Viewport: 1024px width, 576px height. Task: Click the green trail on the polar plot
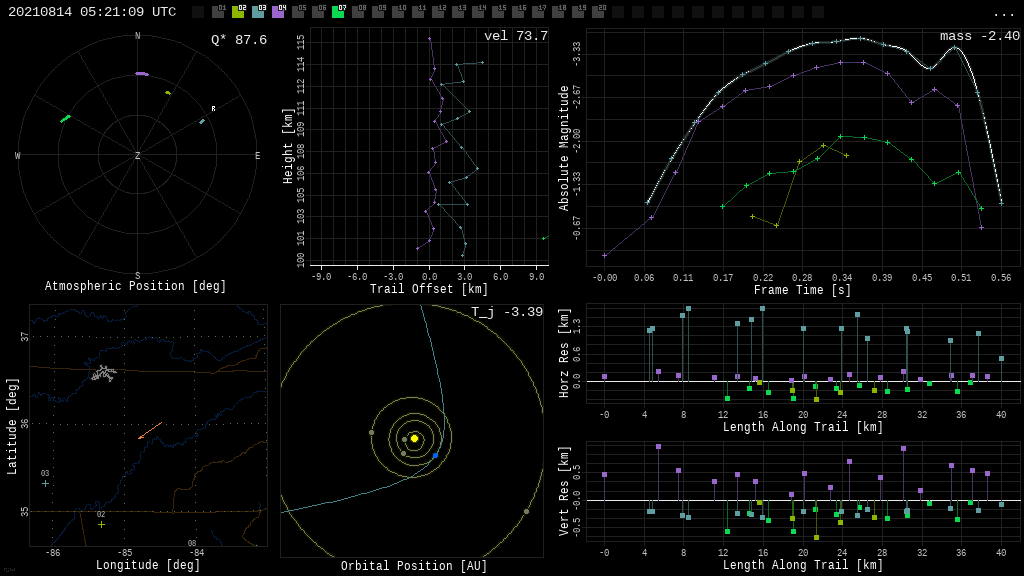coord(65,119)
